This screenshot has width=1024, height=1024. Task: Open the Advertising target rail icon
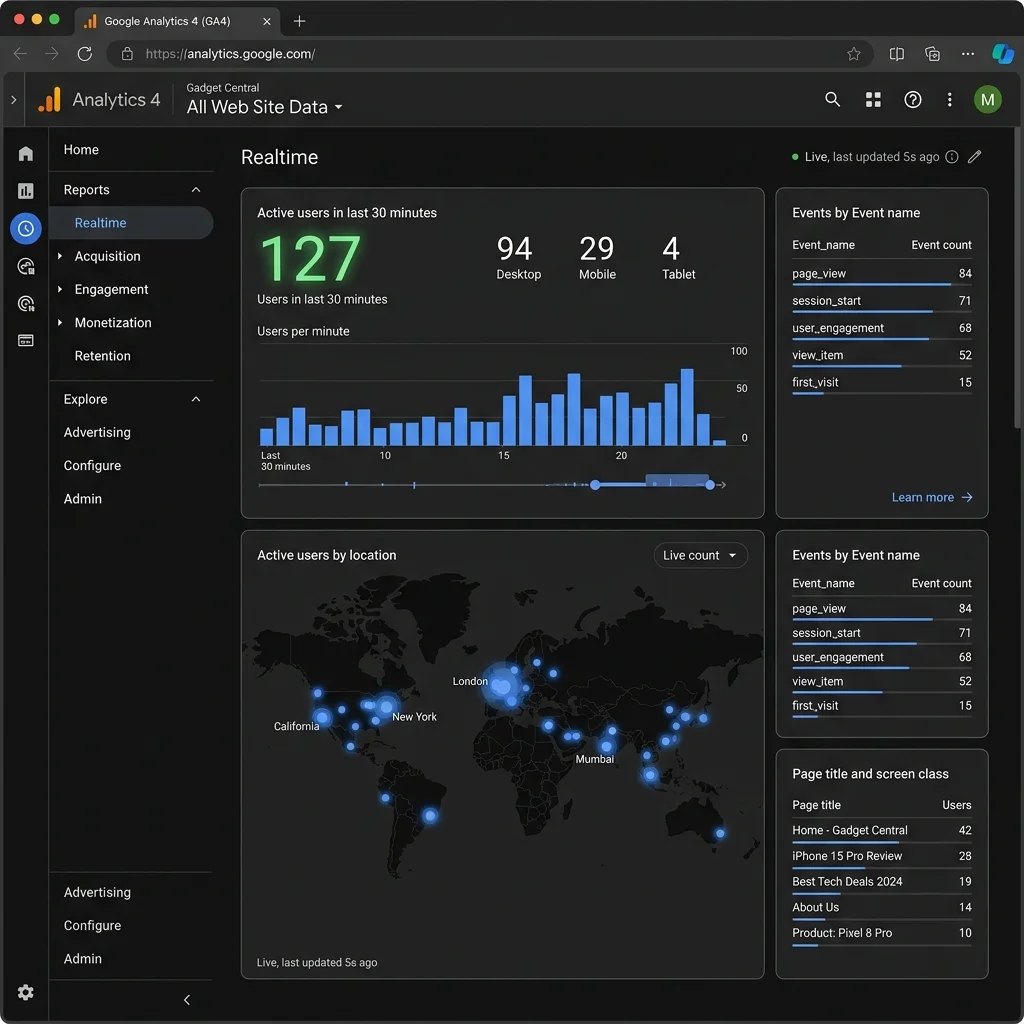pyautogui.click(x=25, y=303)
